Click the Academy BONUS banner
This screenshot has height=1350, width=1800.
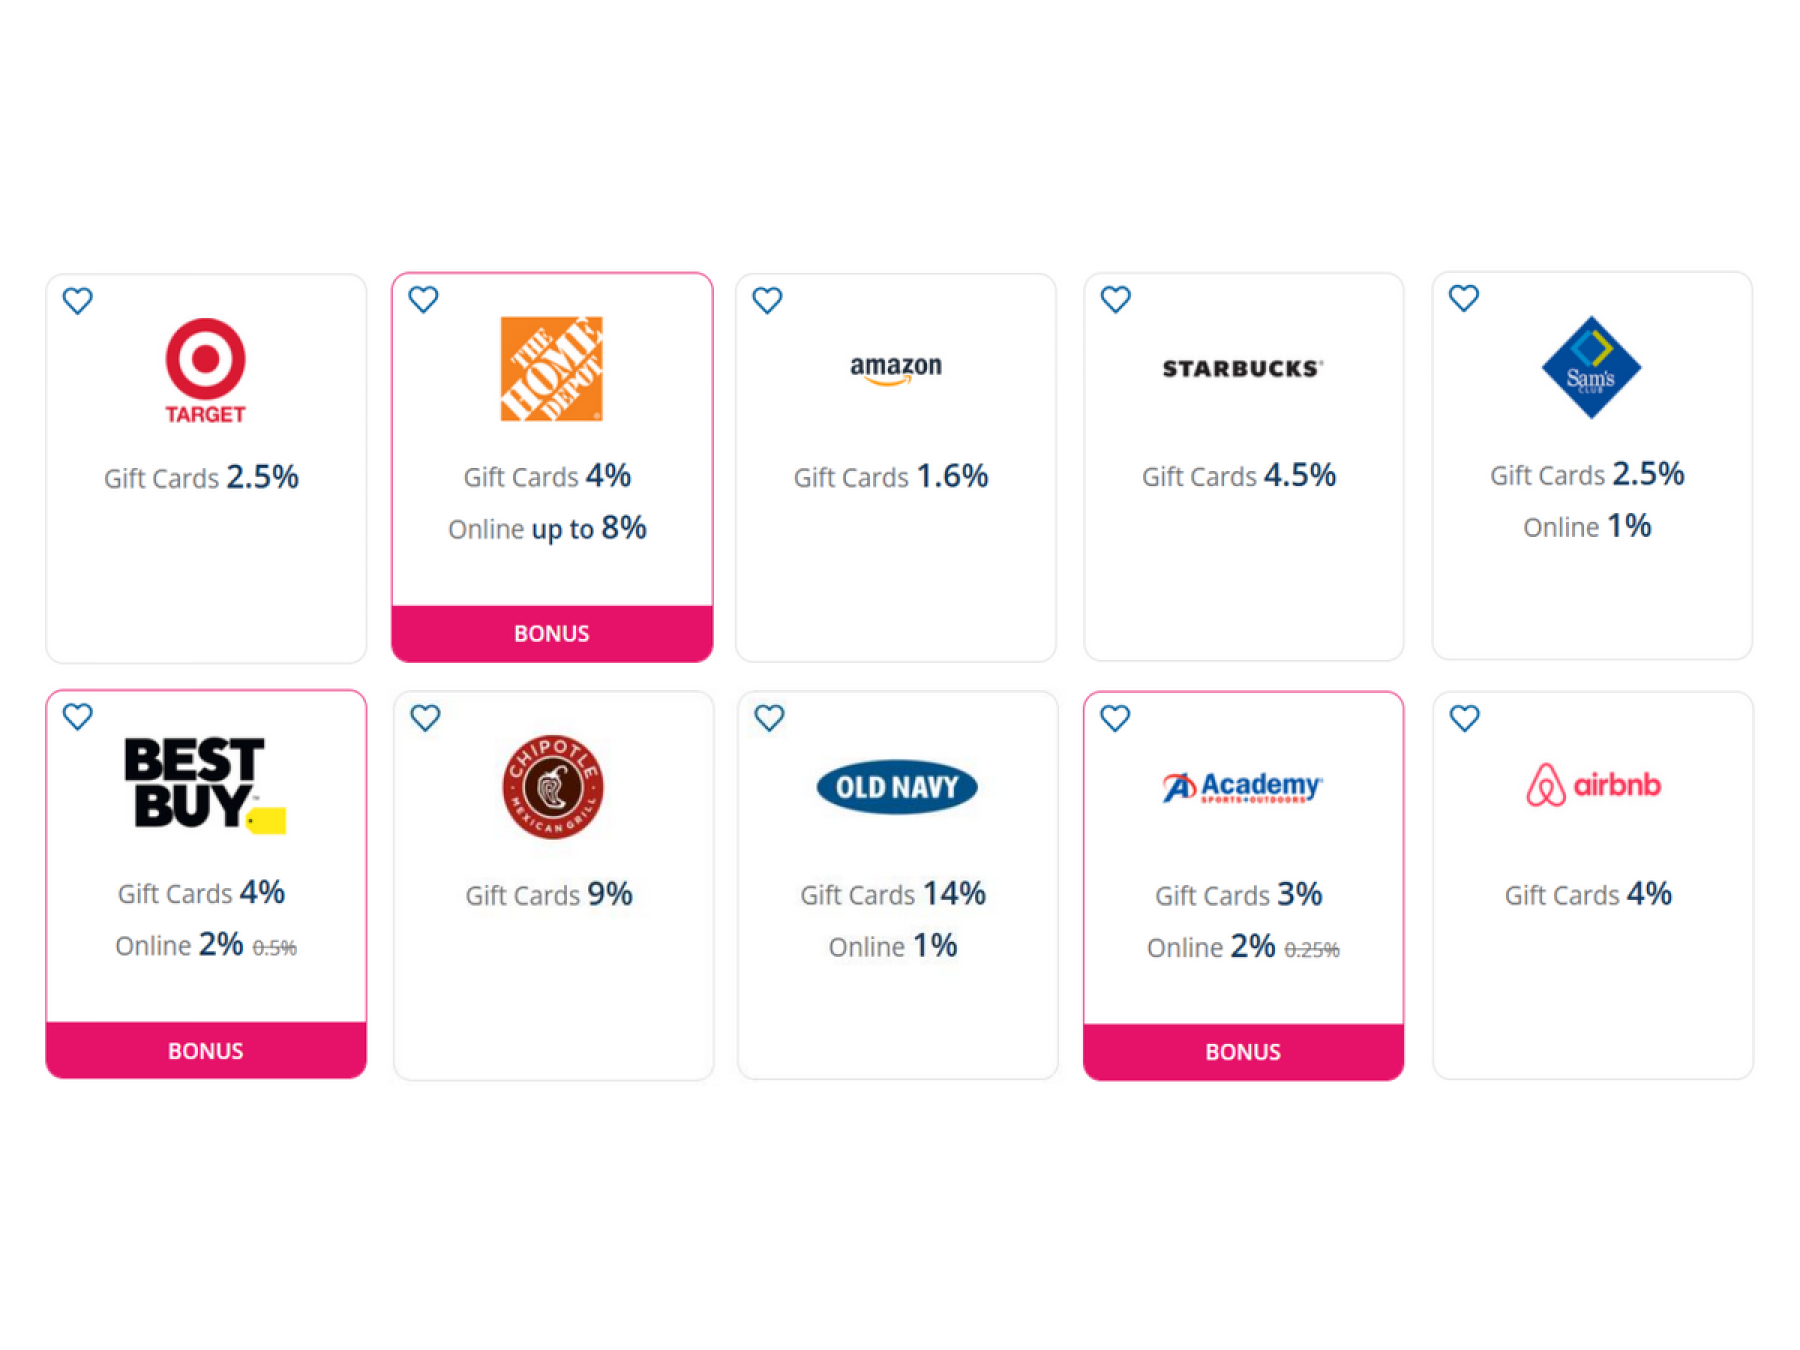click(x=1243, y=1051)
